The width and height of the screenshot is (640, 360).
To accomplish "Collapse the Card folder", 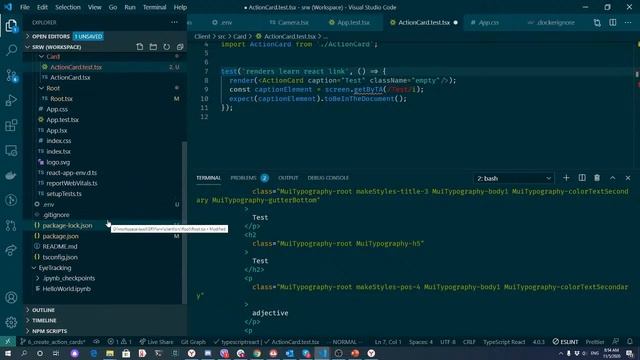I will (x=53, y=56).
